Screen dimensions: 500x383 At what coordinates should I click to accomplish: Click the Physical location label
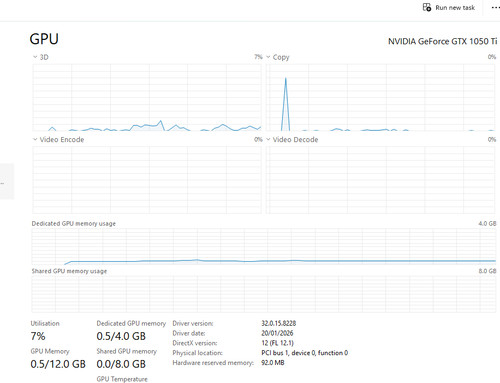198,353
